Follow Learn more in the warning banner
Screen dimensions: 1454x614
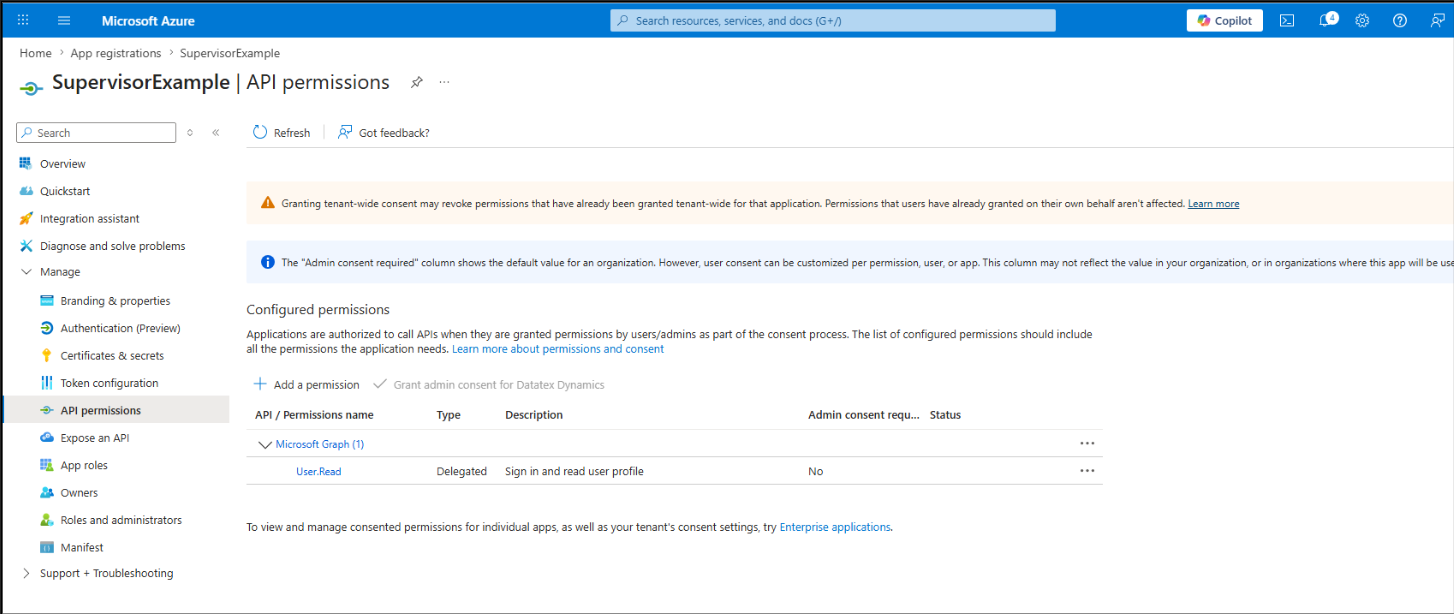pyautogui.click(x=1213, y=204)
